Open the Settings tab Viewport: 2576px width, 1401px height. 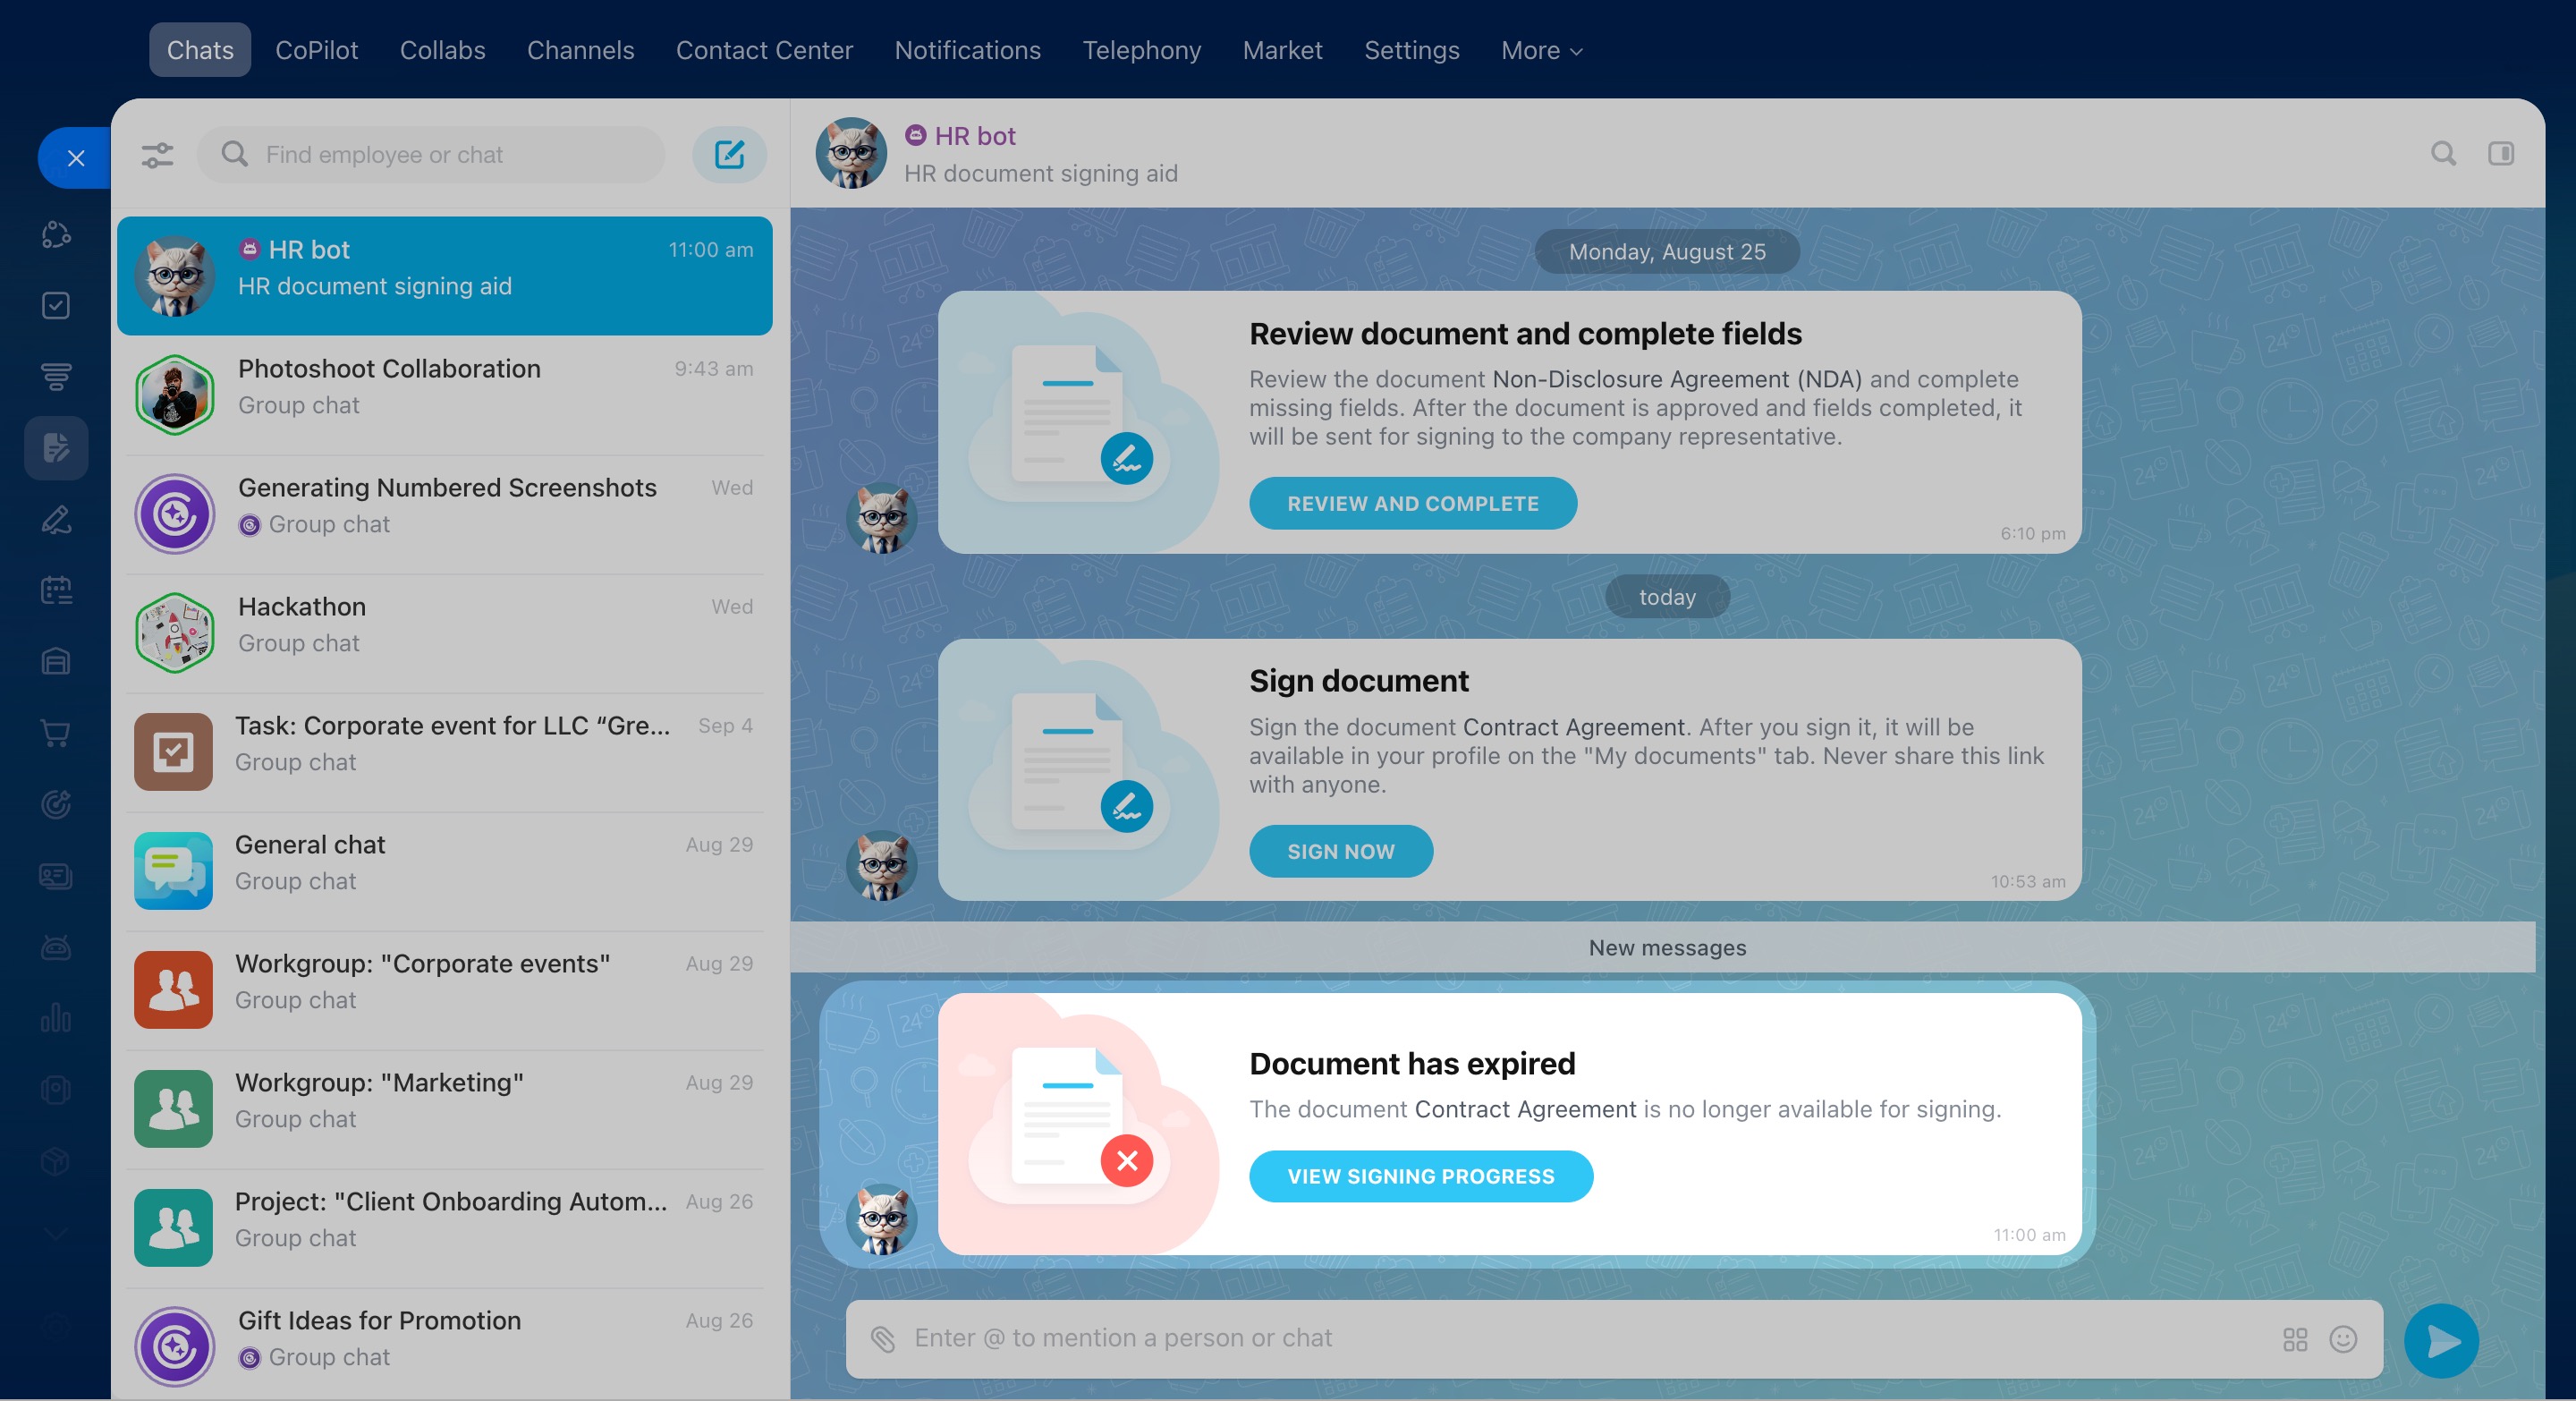click(x=1411, y=50)
